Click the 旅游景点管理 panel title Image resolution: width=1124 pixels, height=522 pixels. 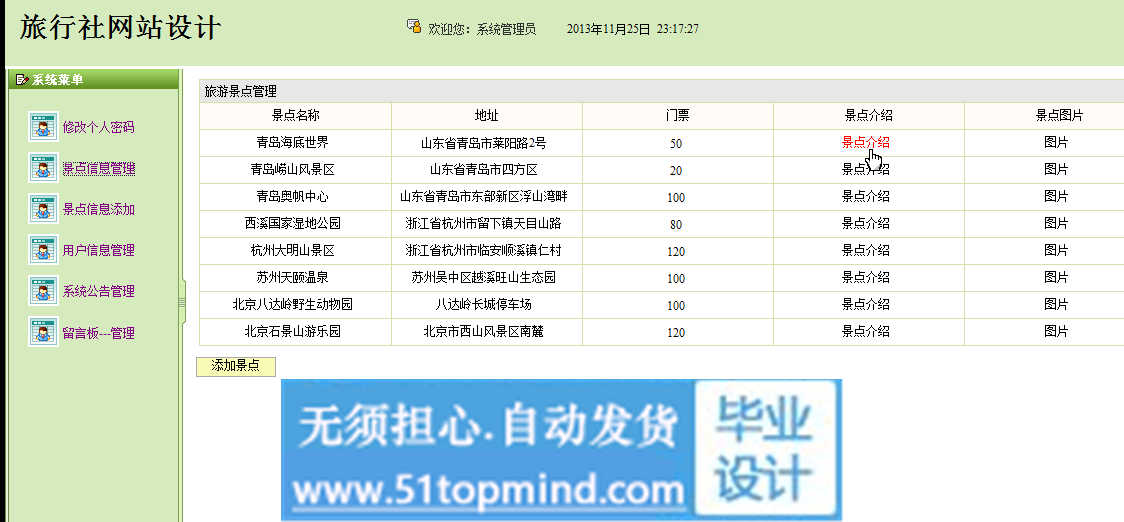(x=240, y=91)
